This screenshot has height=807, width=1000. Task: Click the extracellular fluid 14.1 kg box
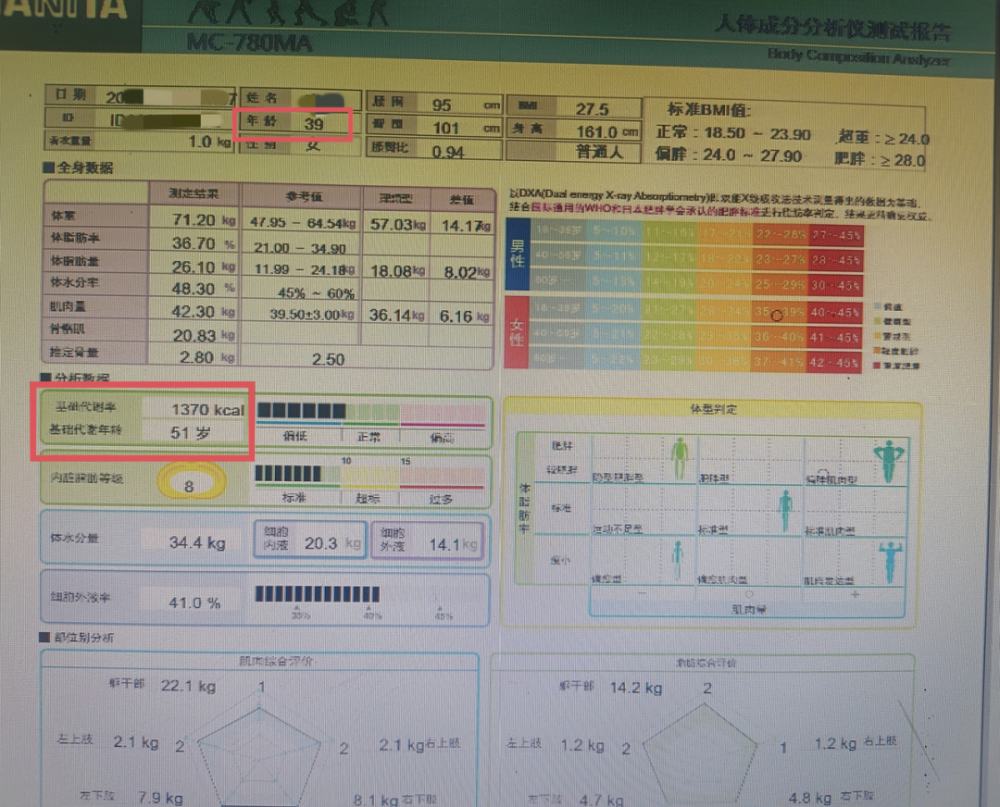click(427, 541)
